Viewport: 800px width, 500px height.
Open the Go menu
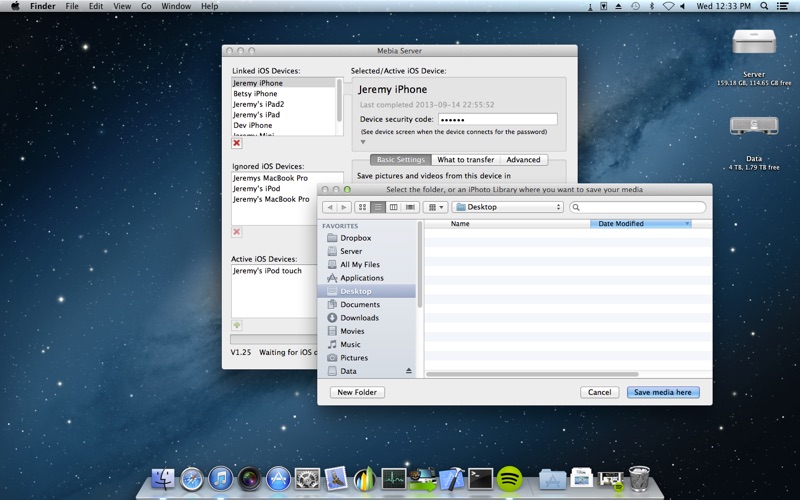[x=146, y=6]
